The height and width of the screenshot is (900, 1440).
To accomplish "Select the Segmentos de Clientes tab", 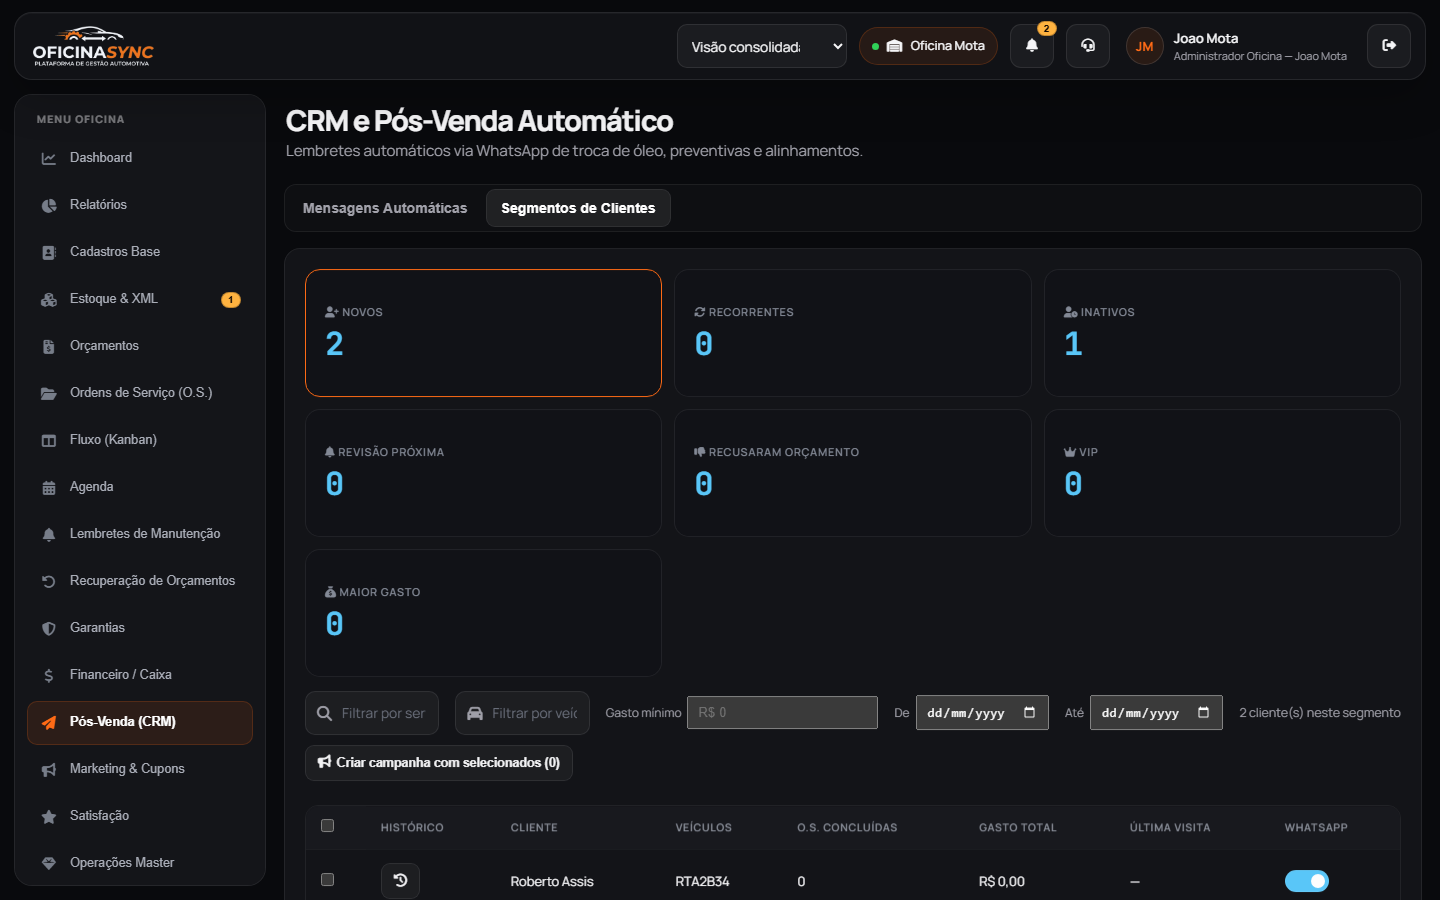I will point(578,208).
